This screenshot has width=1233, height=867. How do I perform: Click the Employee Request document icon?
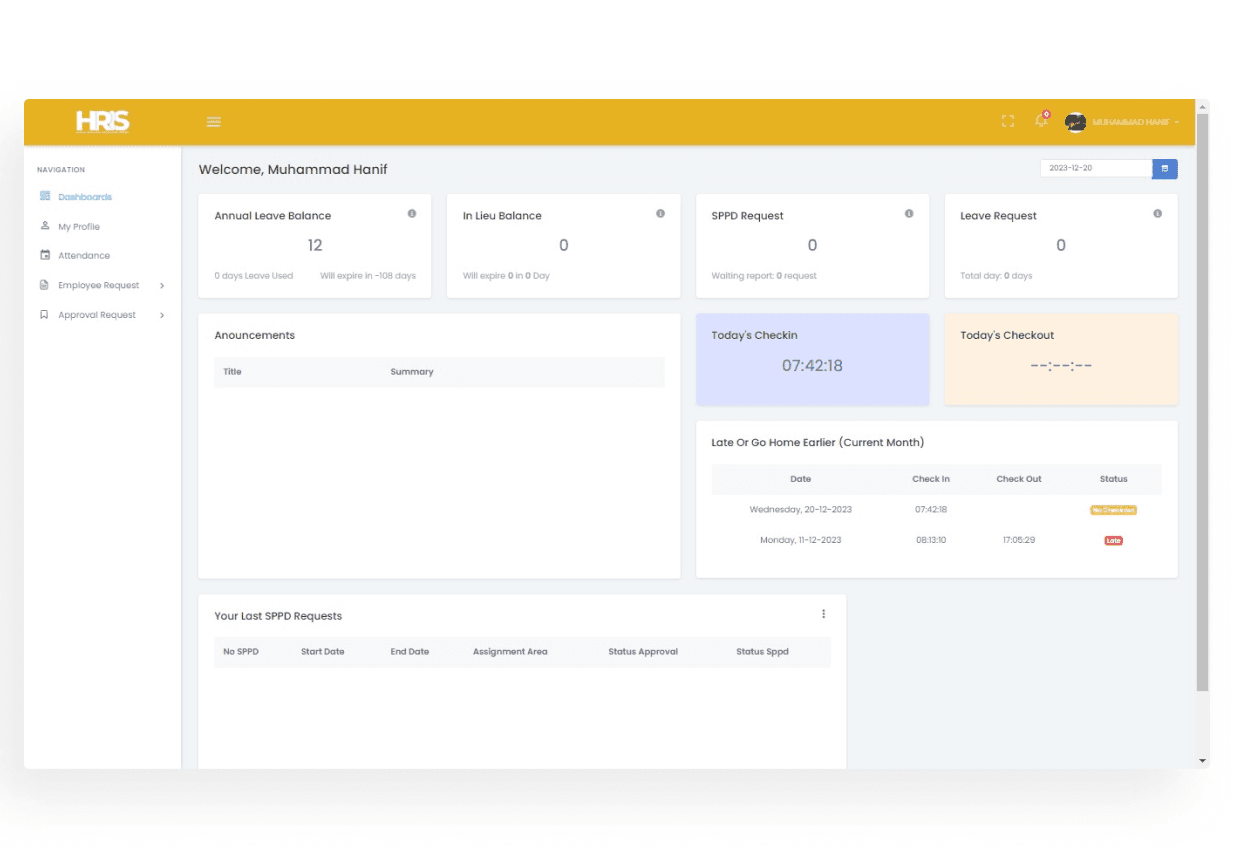(x=44, y=285)
